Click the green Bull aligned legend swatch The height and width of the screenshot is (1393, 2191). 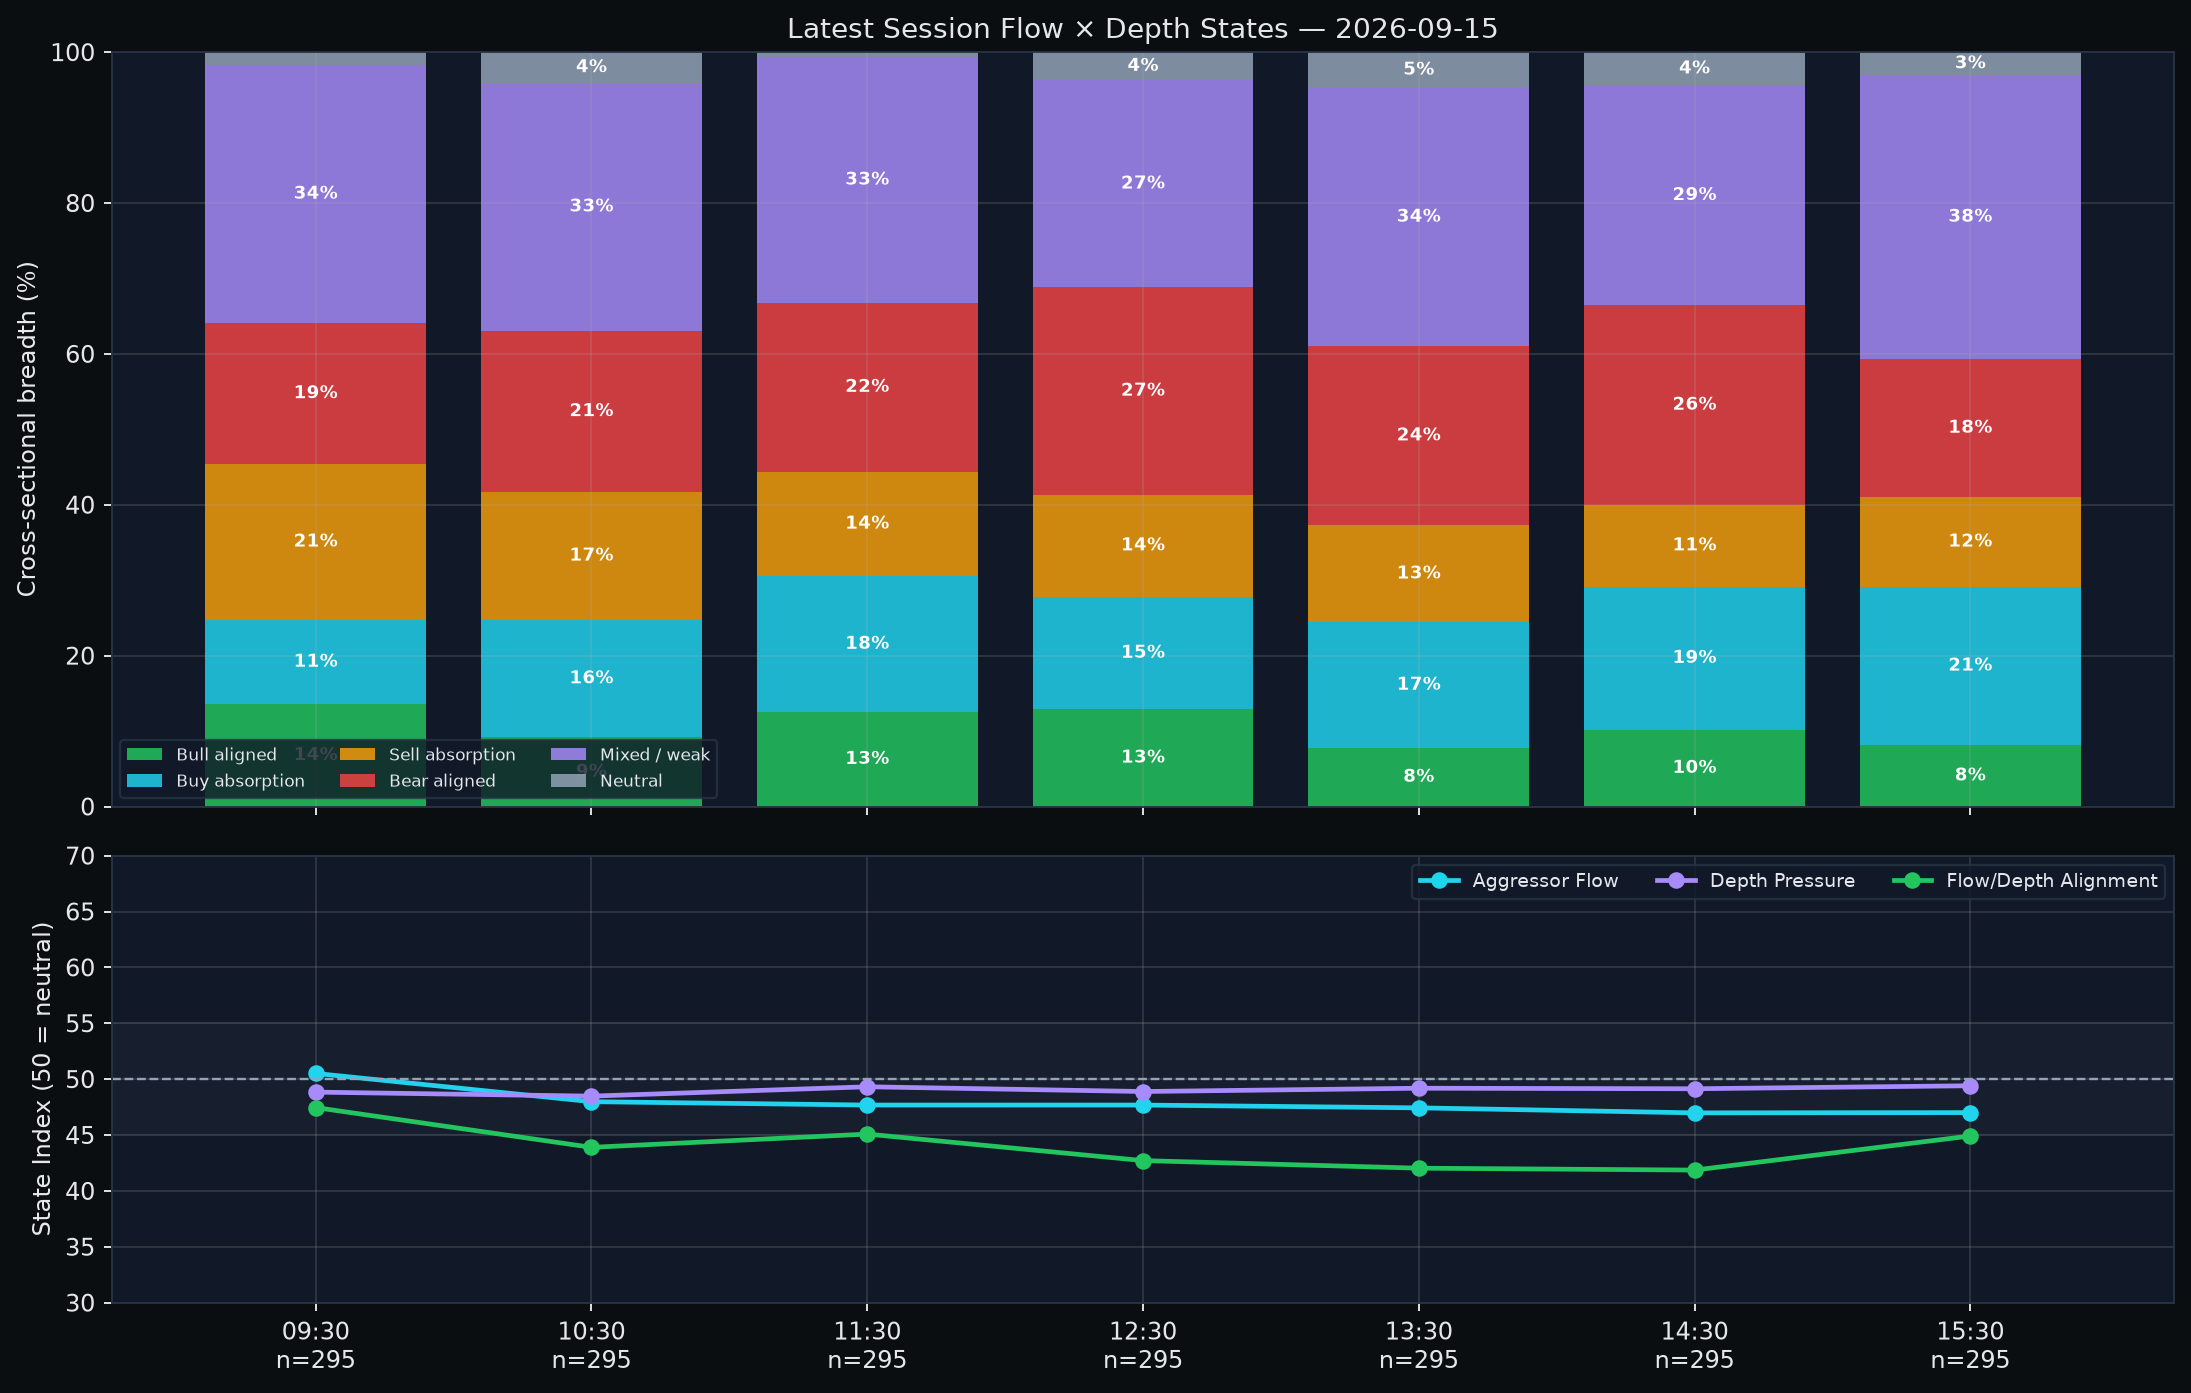(144, 755)
